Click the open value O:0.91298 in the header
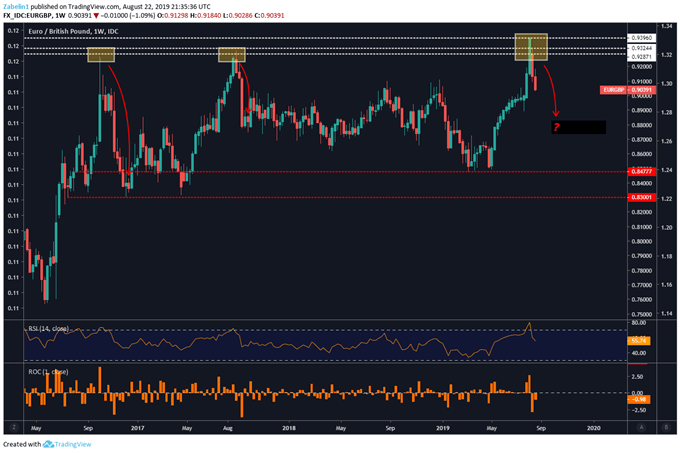The width and height of the screenshot is (680, 453). 173,15
